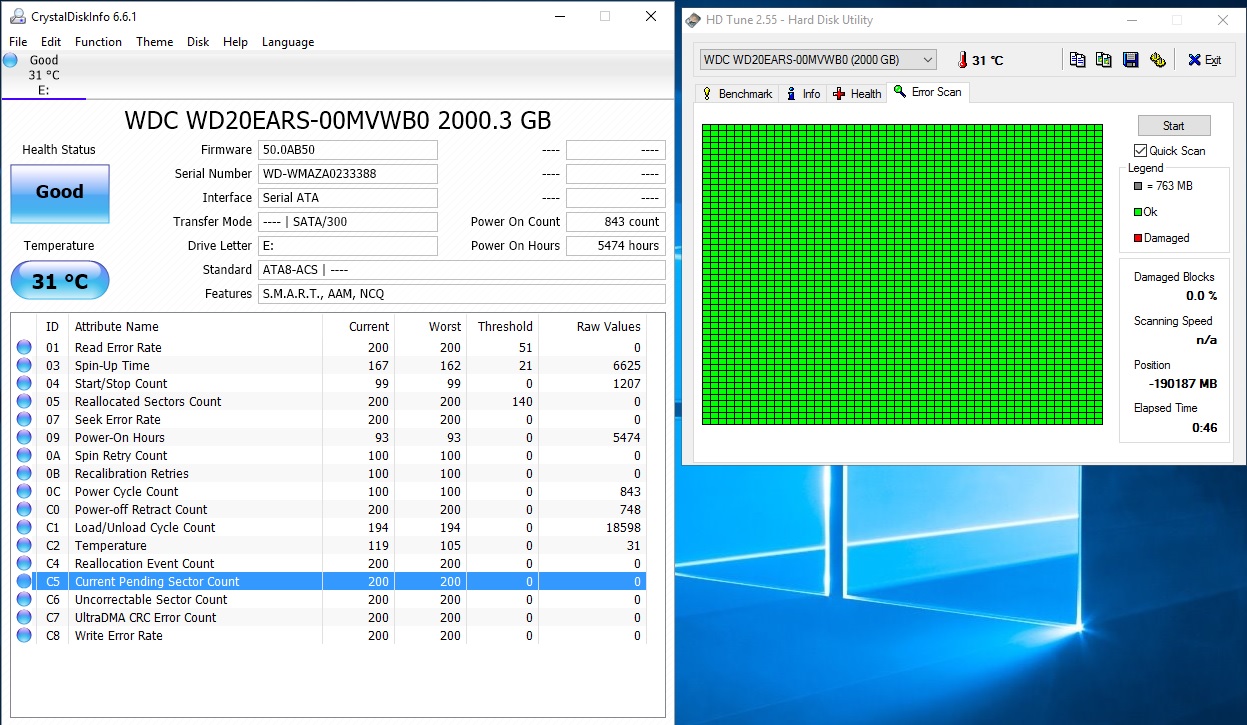Click status orb of Seek Error Rate row
Viewport: 1247px width, 725px height.
pos(24,420)
